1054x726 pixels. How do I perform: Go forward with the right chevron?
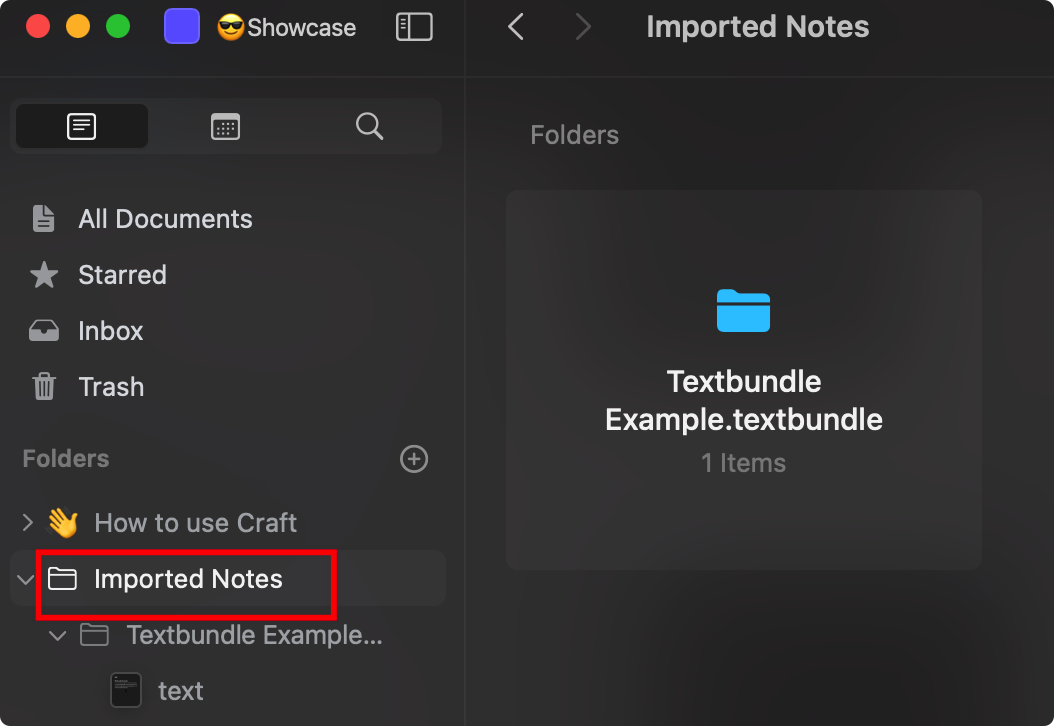(x=583, y=27)
